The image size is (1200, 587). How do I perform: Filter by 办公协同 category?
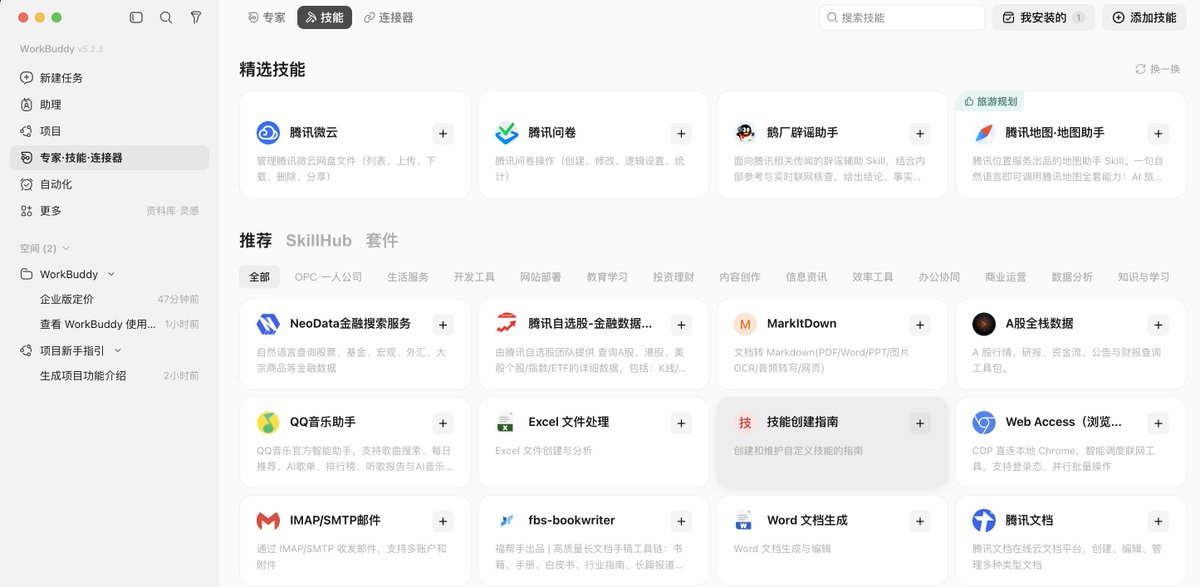click(939, 277)
